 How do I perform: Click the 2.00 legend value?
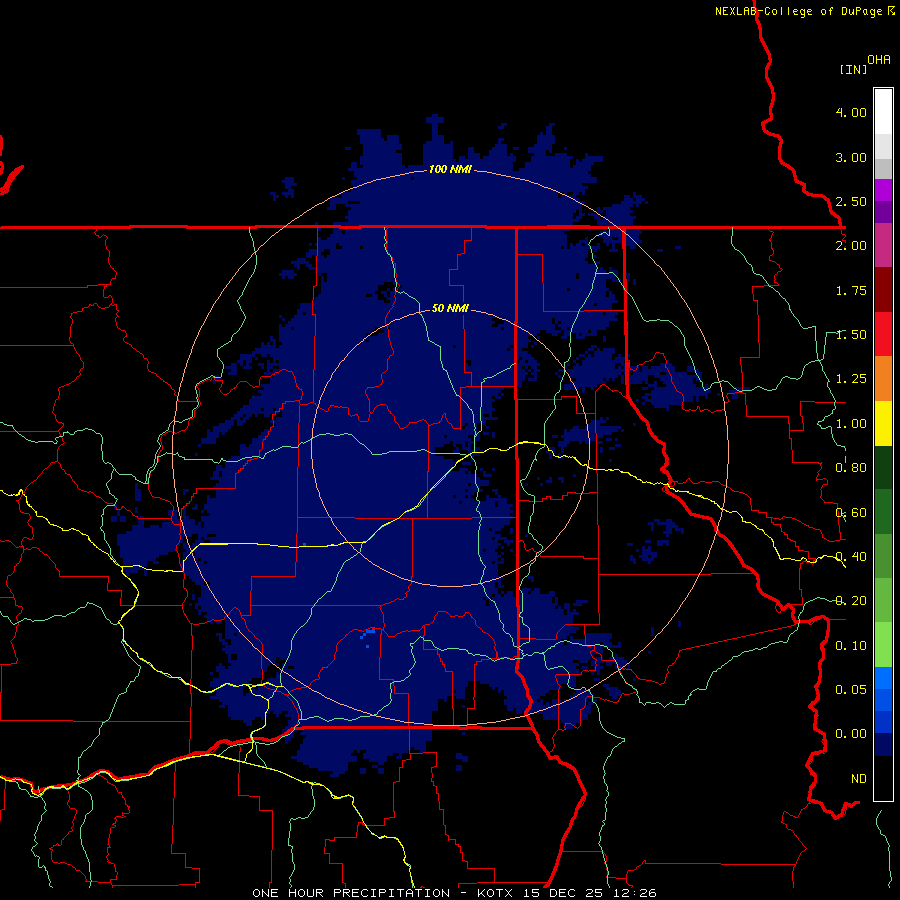pos(851,246)
